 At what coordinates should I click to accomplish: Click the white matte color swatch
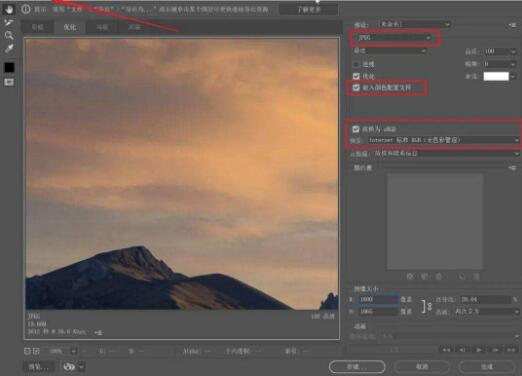click(x=496, y=76)
